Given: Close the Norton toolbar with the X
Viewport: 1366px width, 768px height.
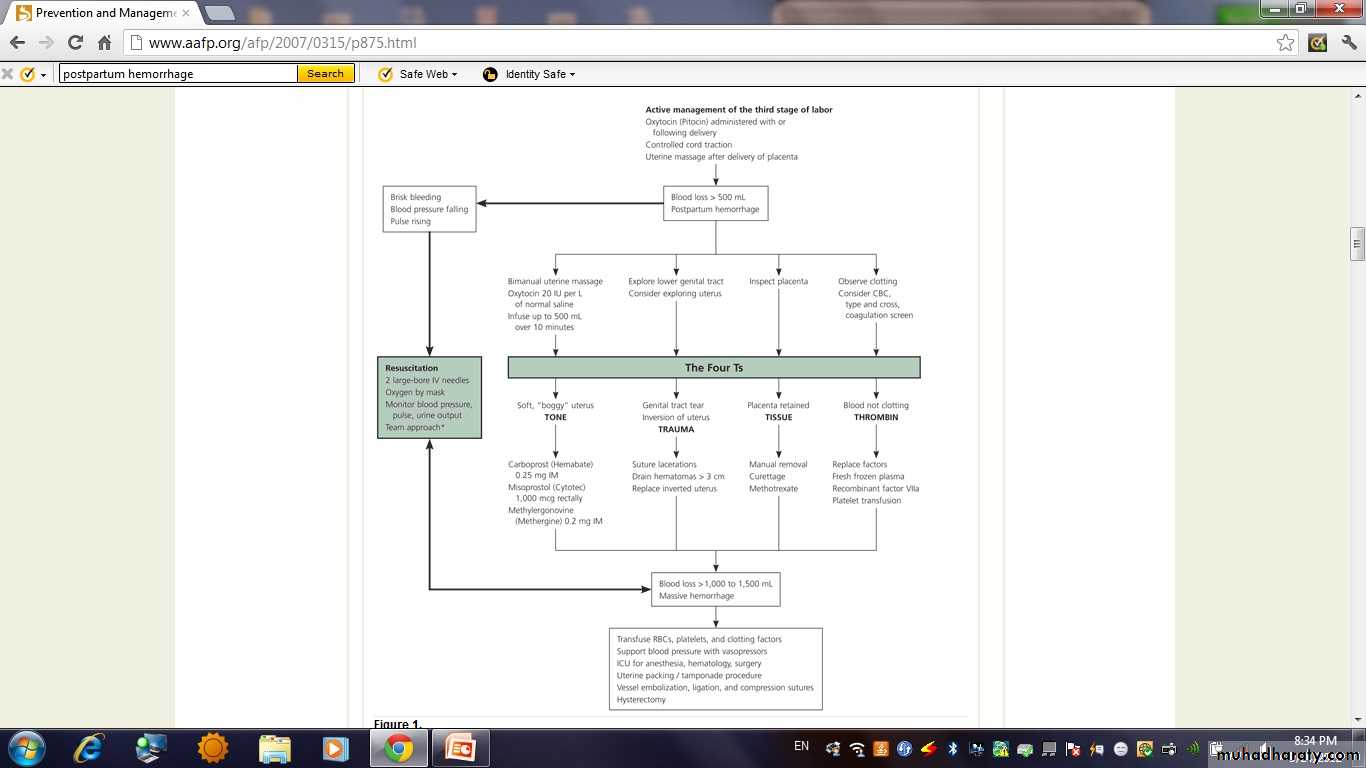Looking at the screenshot, I should [8, 74].
